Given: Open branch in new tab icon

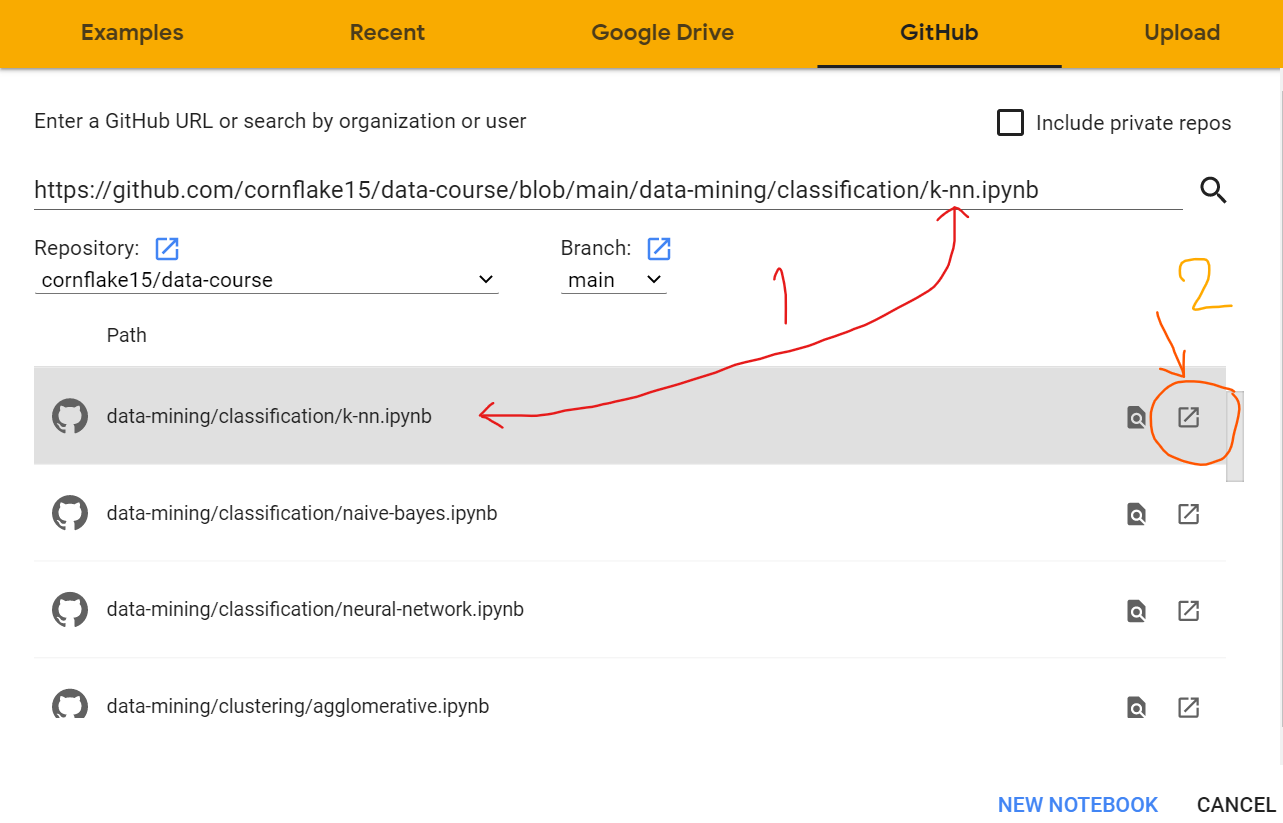Looking at the screenshot, I should [x=659, y=248].
